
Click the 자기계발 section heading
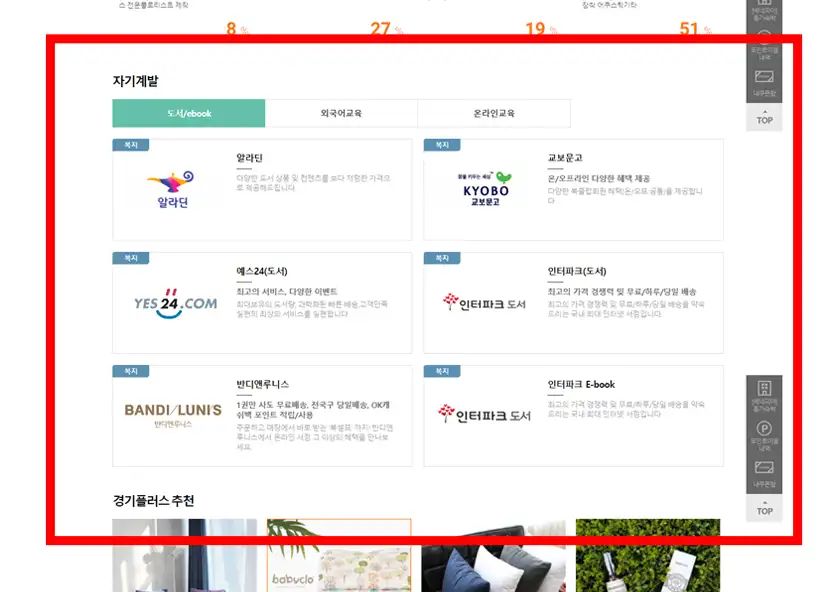[x=135, y=81]
